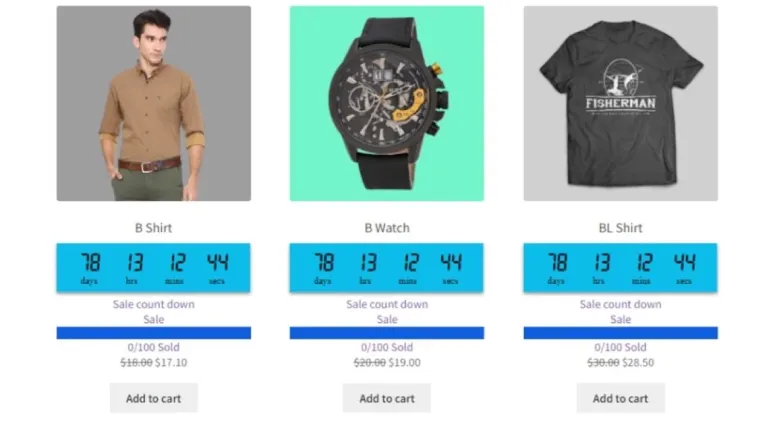Click the BL Shirt product title
This screenshot has width=768, height=423.
[x=621, y=228]
